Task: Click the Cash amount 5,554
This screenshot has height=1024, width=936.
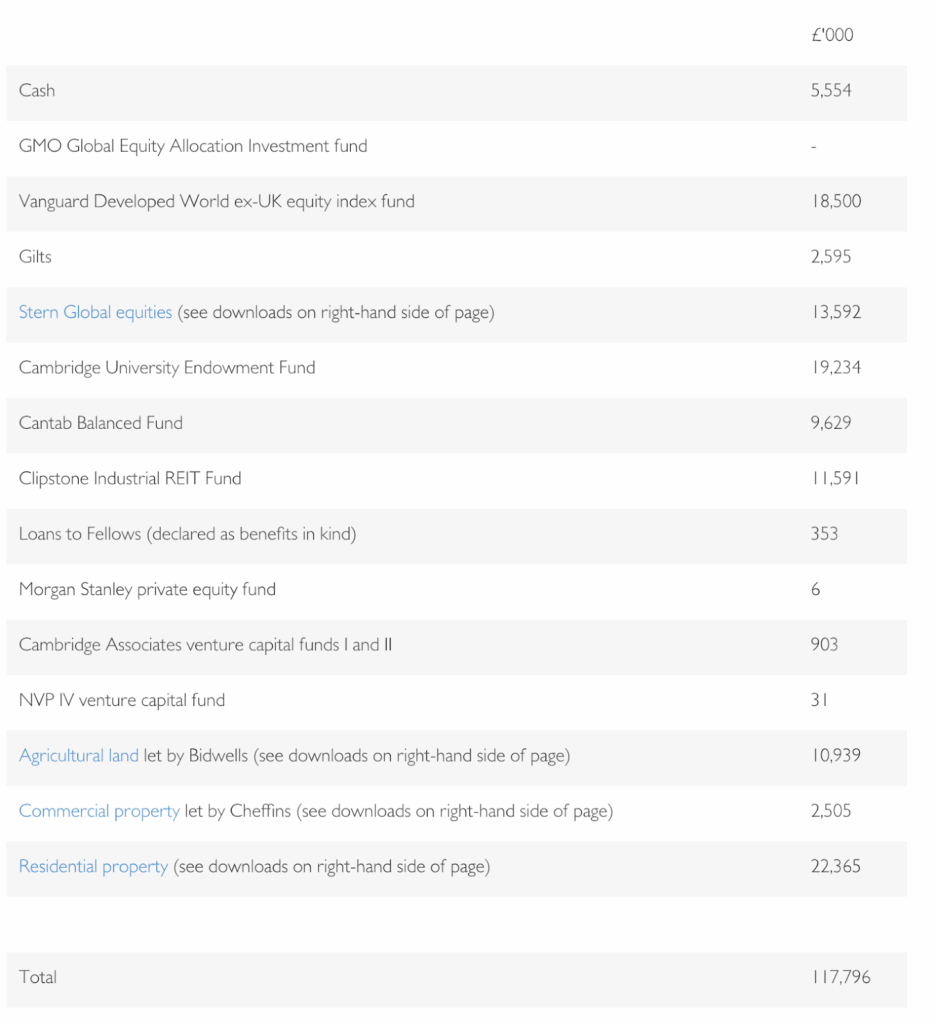Action: coord(831,90)
